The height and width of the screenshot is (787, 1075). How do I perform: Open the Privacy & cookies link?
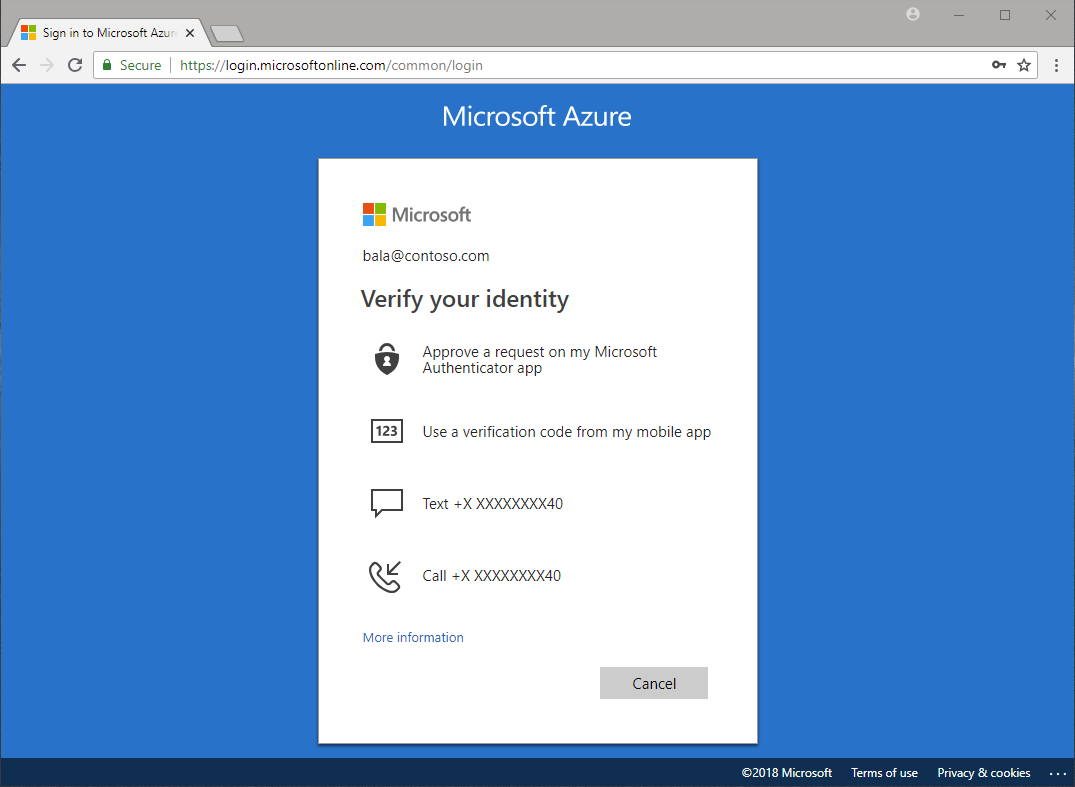(983, 772)
